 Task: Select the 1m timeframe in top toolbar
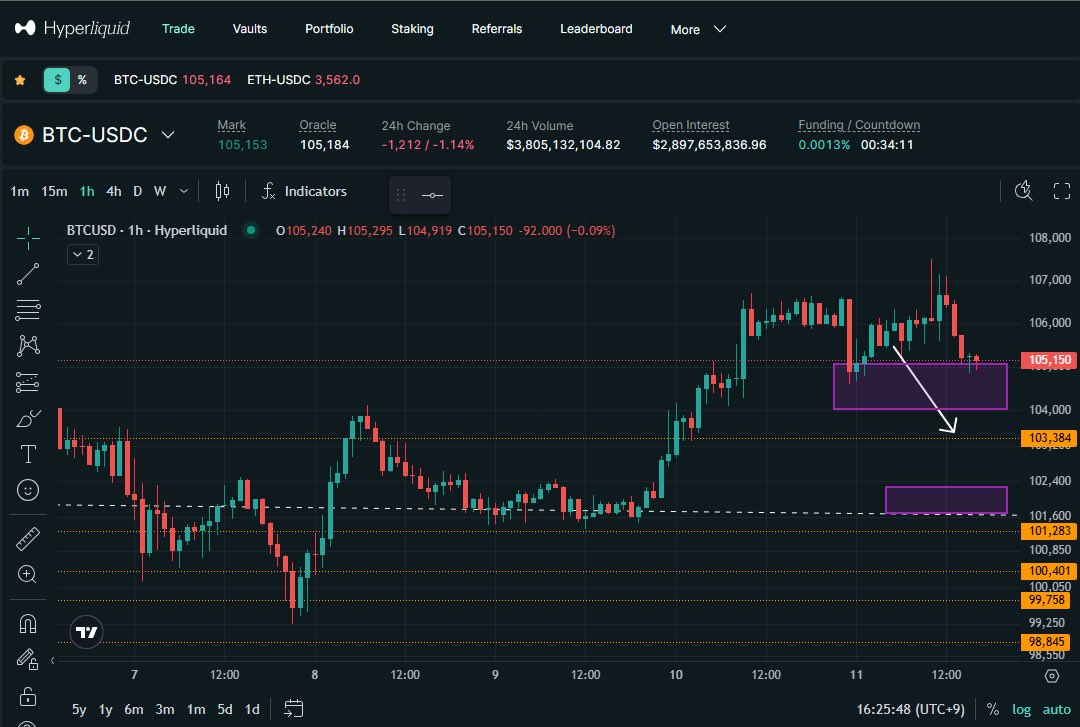click(20, 191)
